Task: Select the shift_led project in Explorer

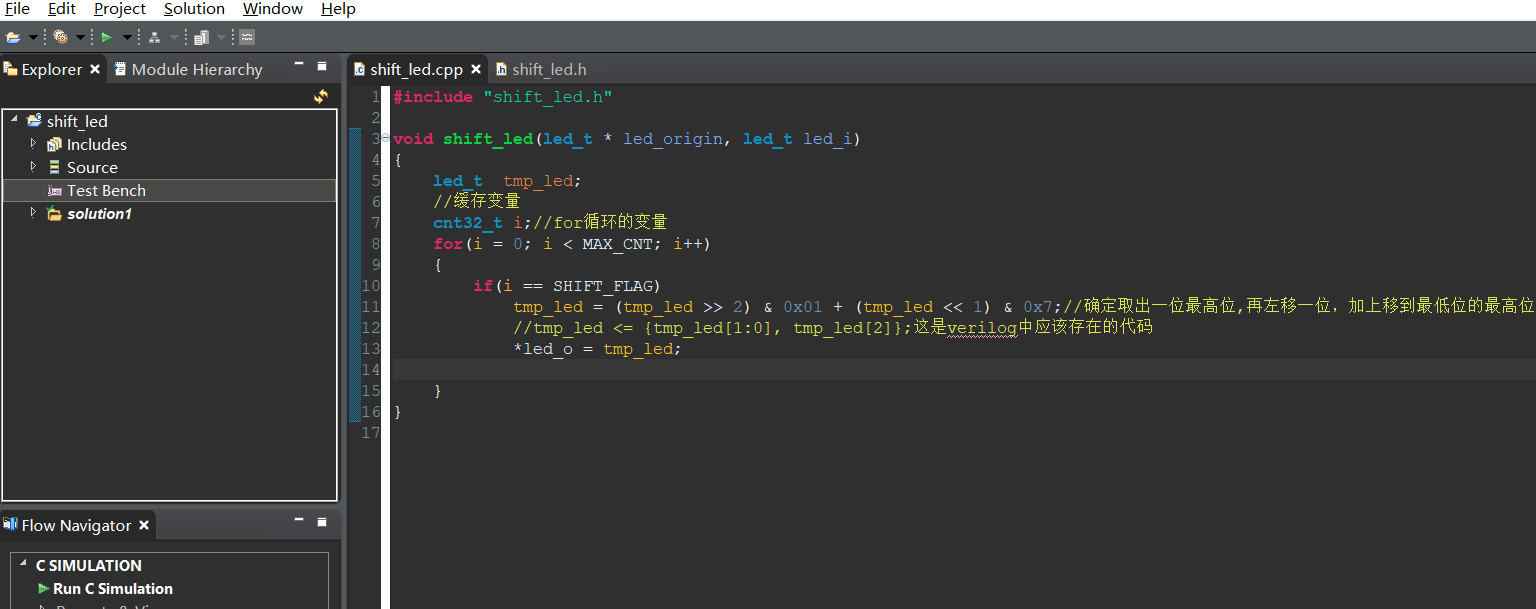Action: 77,121
